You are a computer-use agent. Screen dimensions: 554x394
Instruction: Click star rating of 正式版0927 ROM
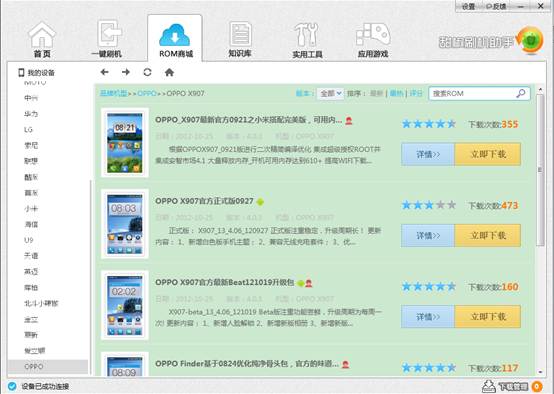429,205
